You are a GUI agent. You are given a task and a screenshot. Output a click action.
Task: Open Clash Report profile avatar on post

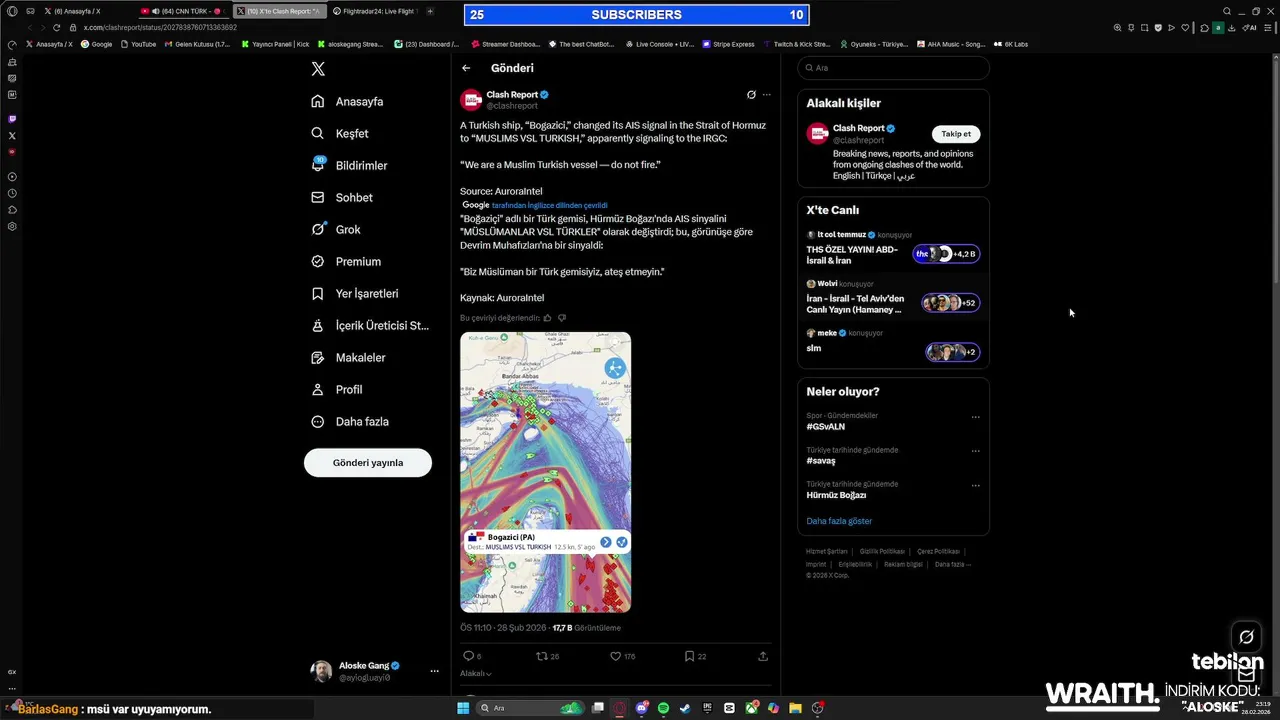(471, 100)
